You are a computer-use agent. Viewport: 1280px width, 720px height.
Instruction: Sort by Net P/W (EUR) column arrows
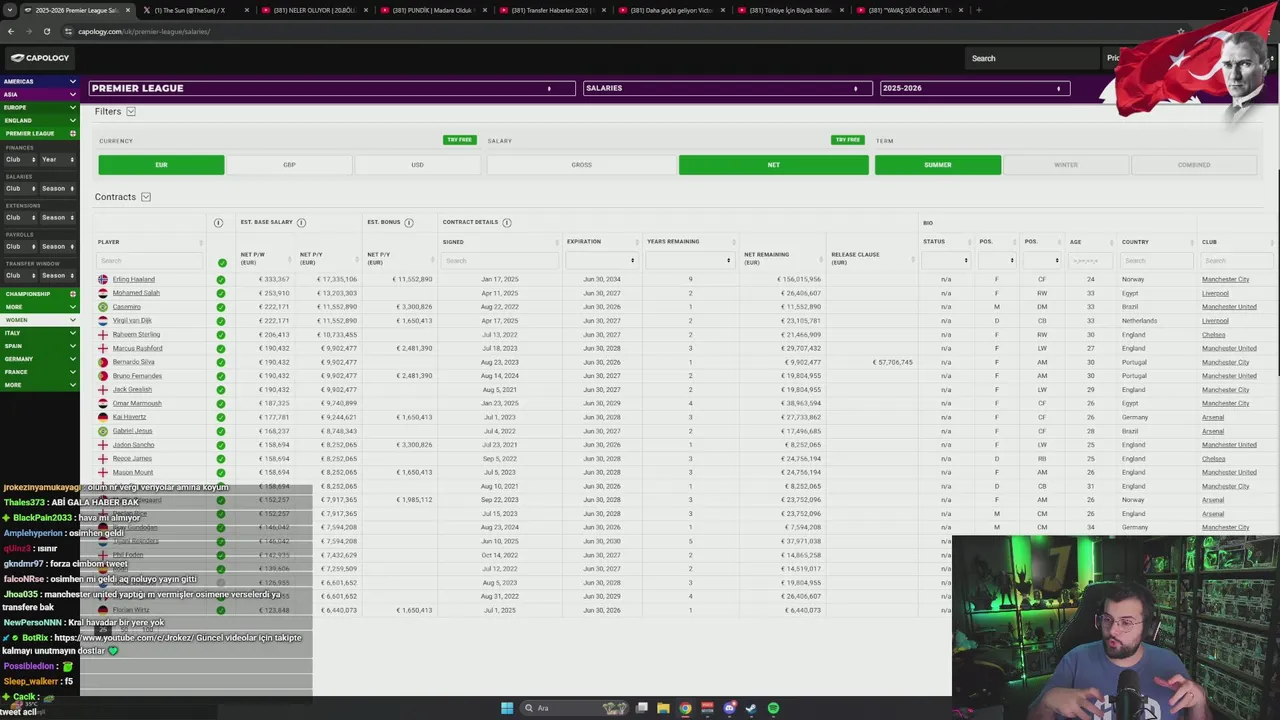289,260
